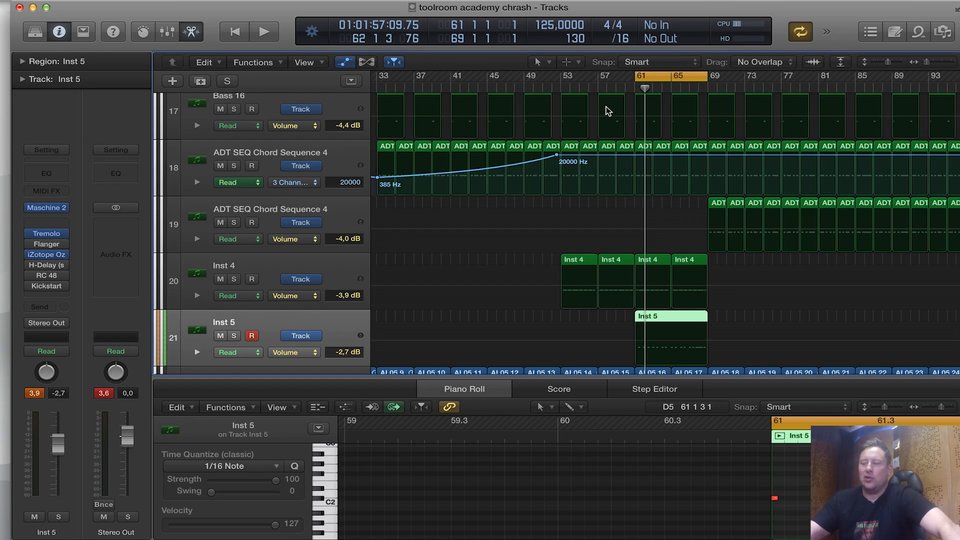This screenshot has width=960, height=540.
Task: Go to beginning transport button
Action: [x=235, y=32]
